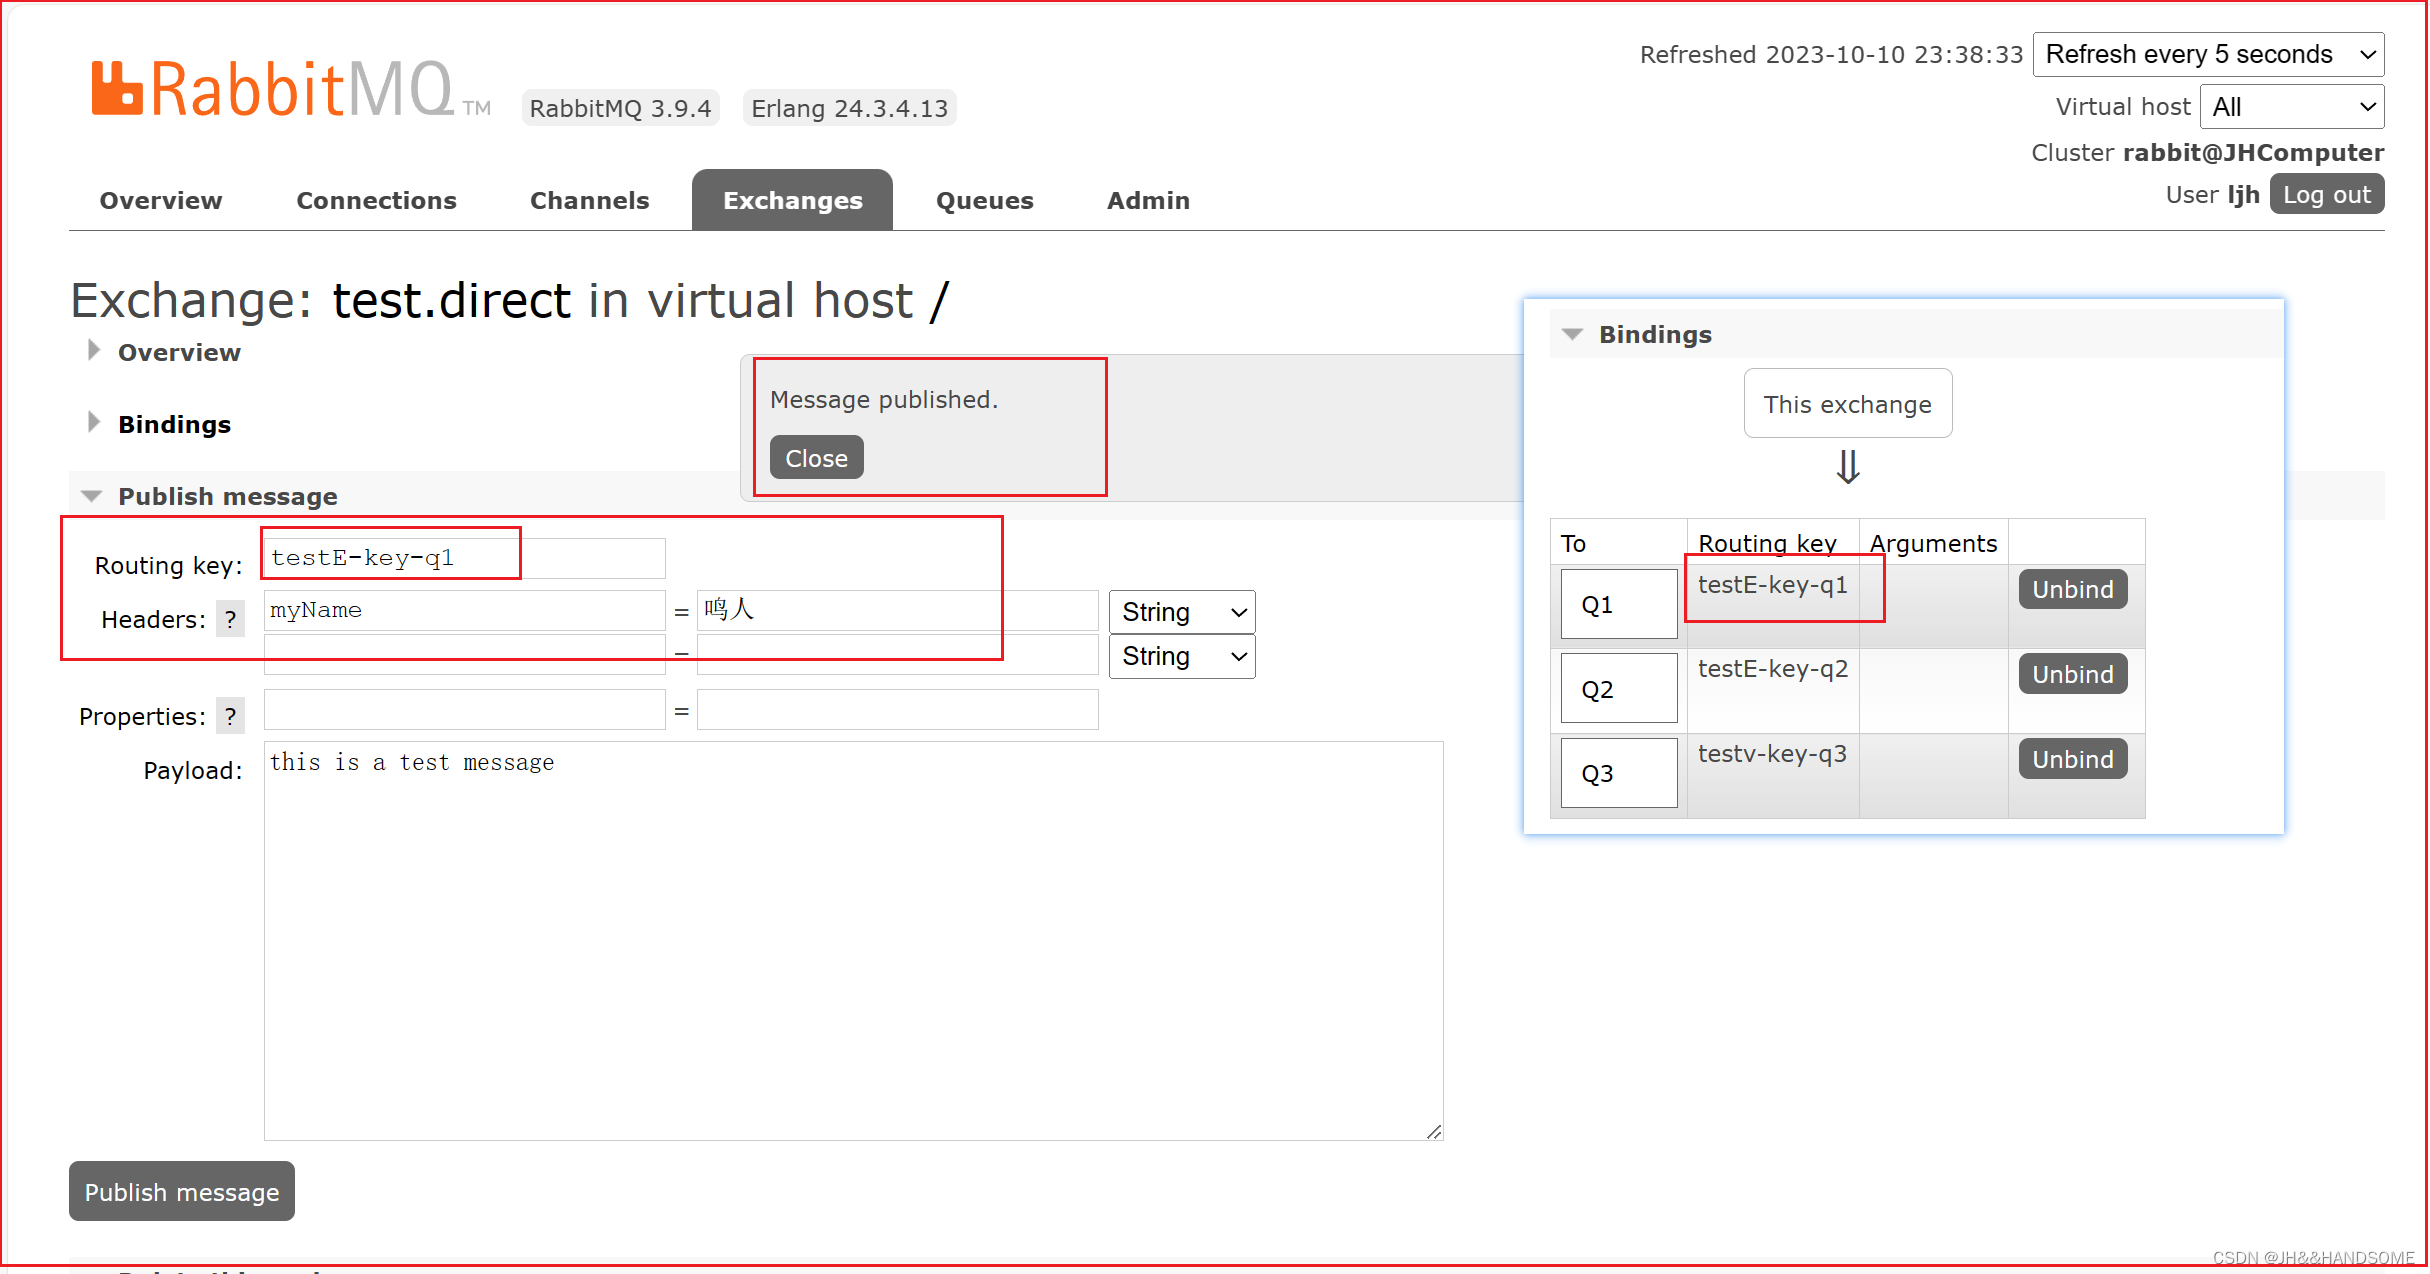This screenshot has width=2430, height=1274.
Task: Expand the collapsed Bindings section
Action: click(94, 423)
